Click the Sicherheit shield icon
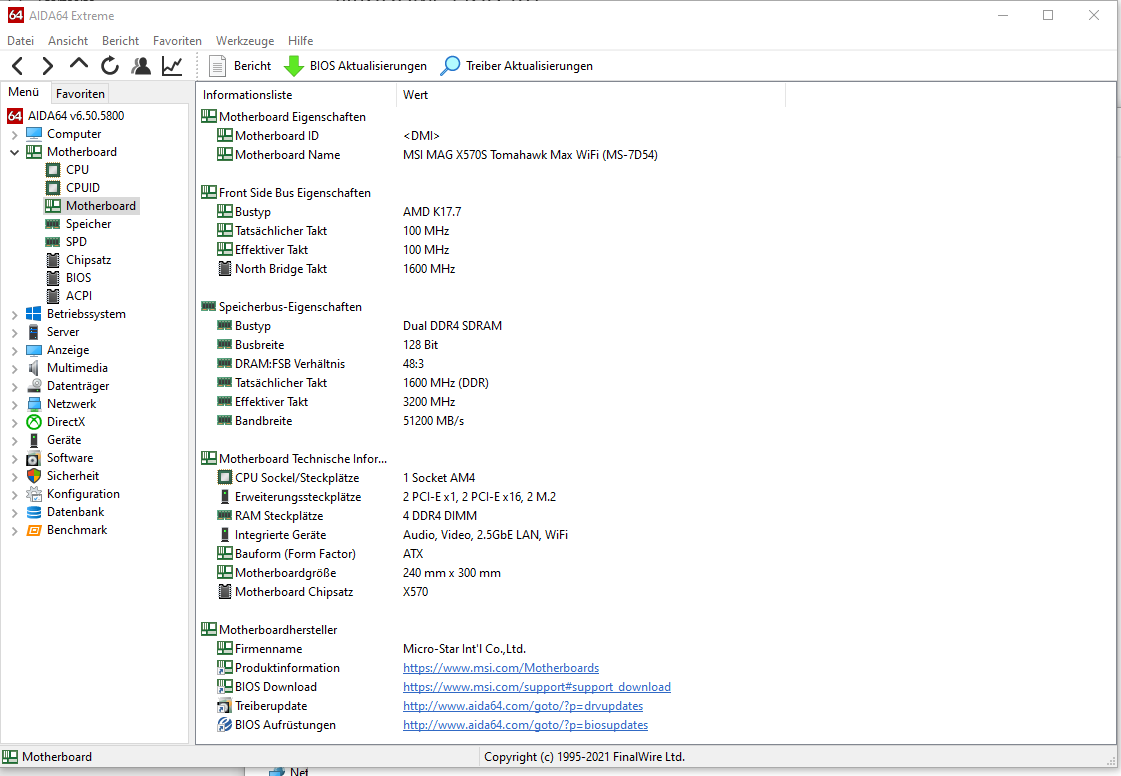1121x776 pixels. (x=34, y=476)
